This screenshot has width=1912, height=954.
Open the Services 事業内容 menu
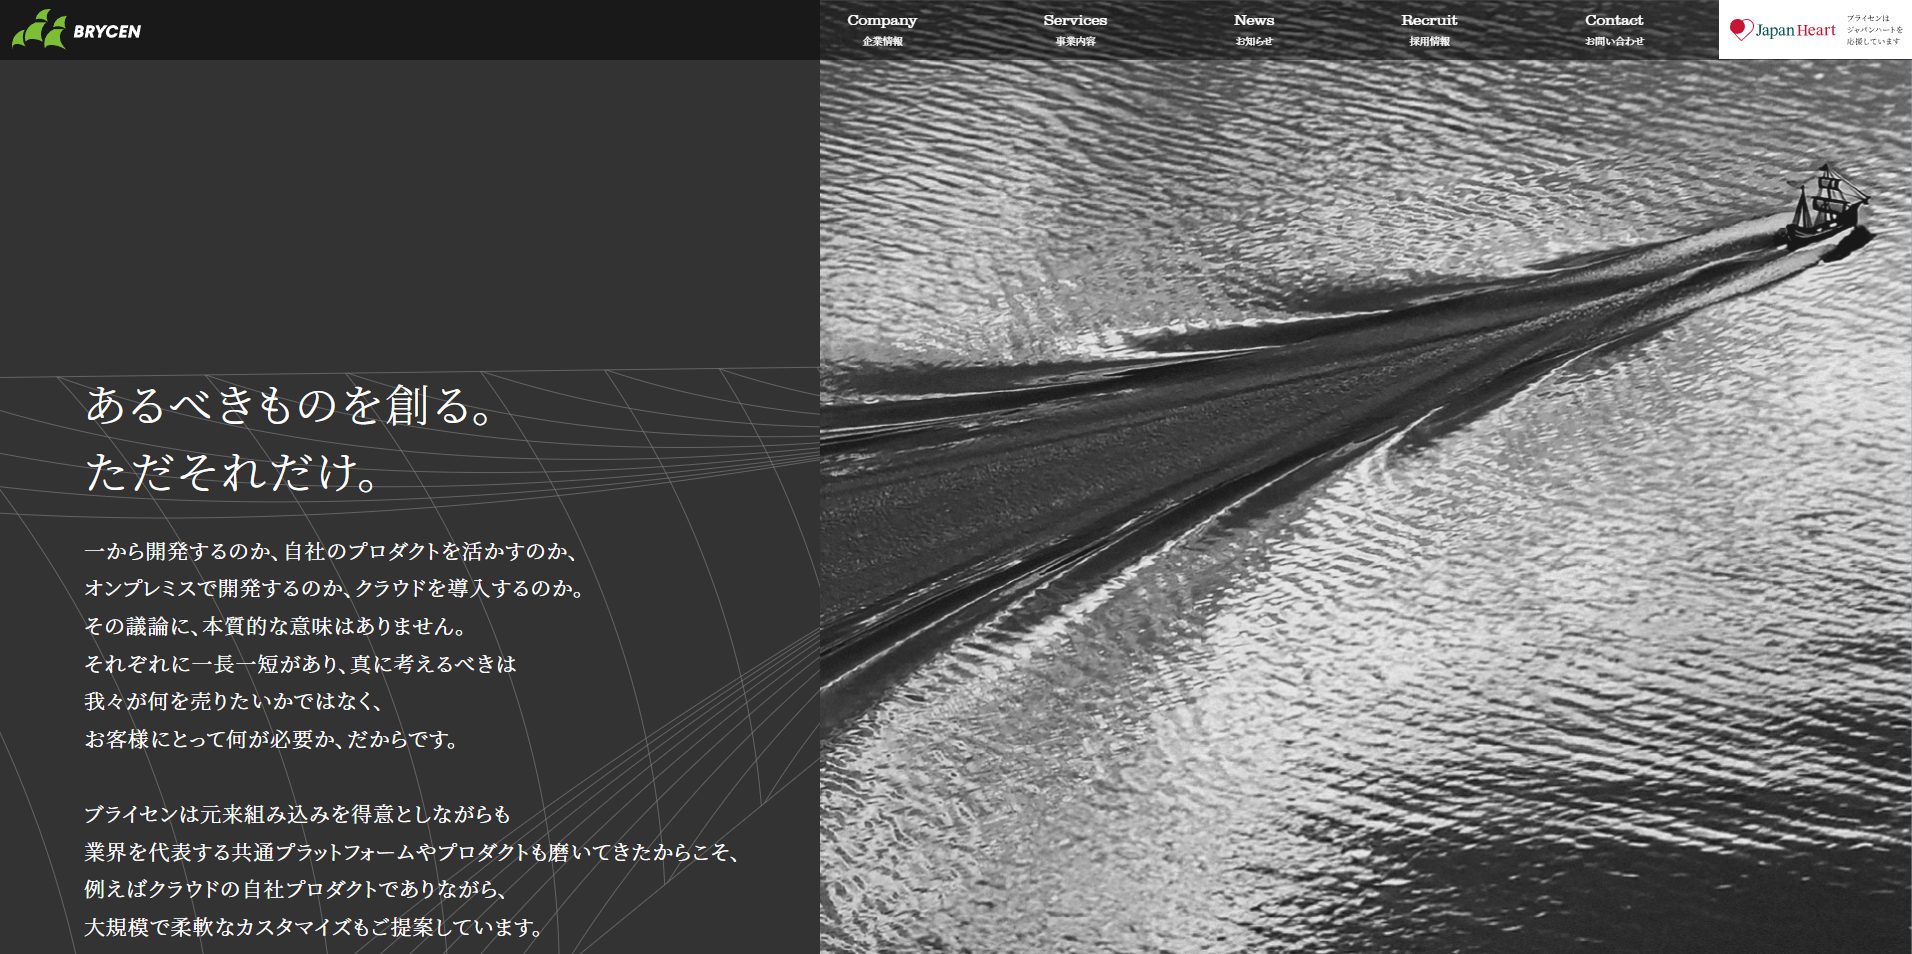(x=1075, y=30)
